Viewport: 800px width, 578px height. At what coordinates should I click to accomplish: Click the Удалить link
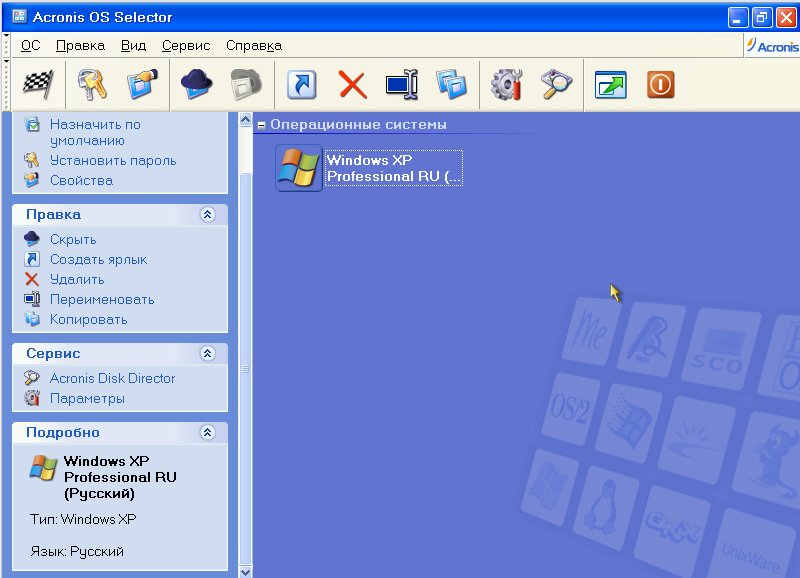[x=77, y=280]
